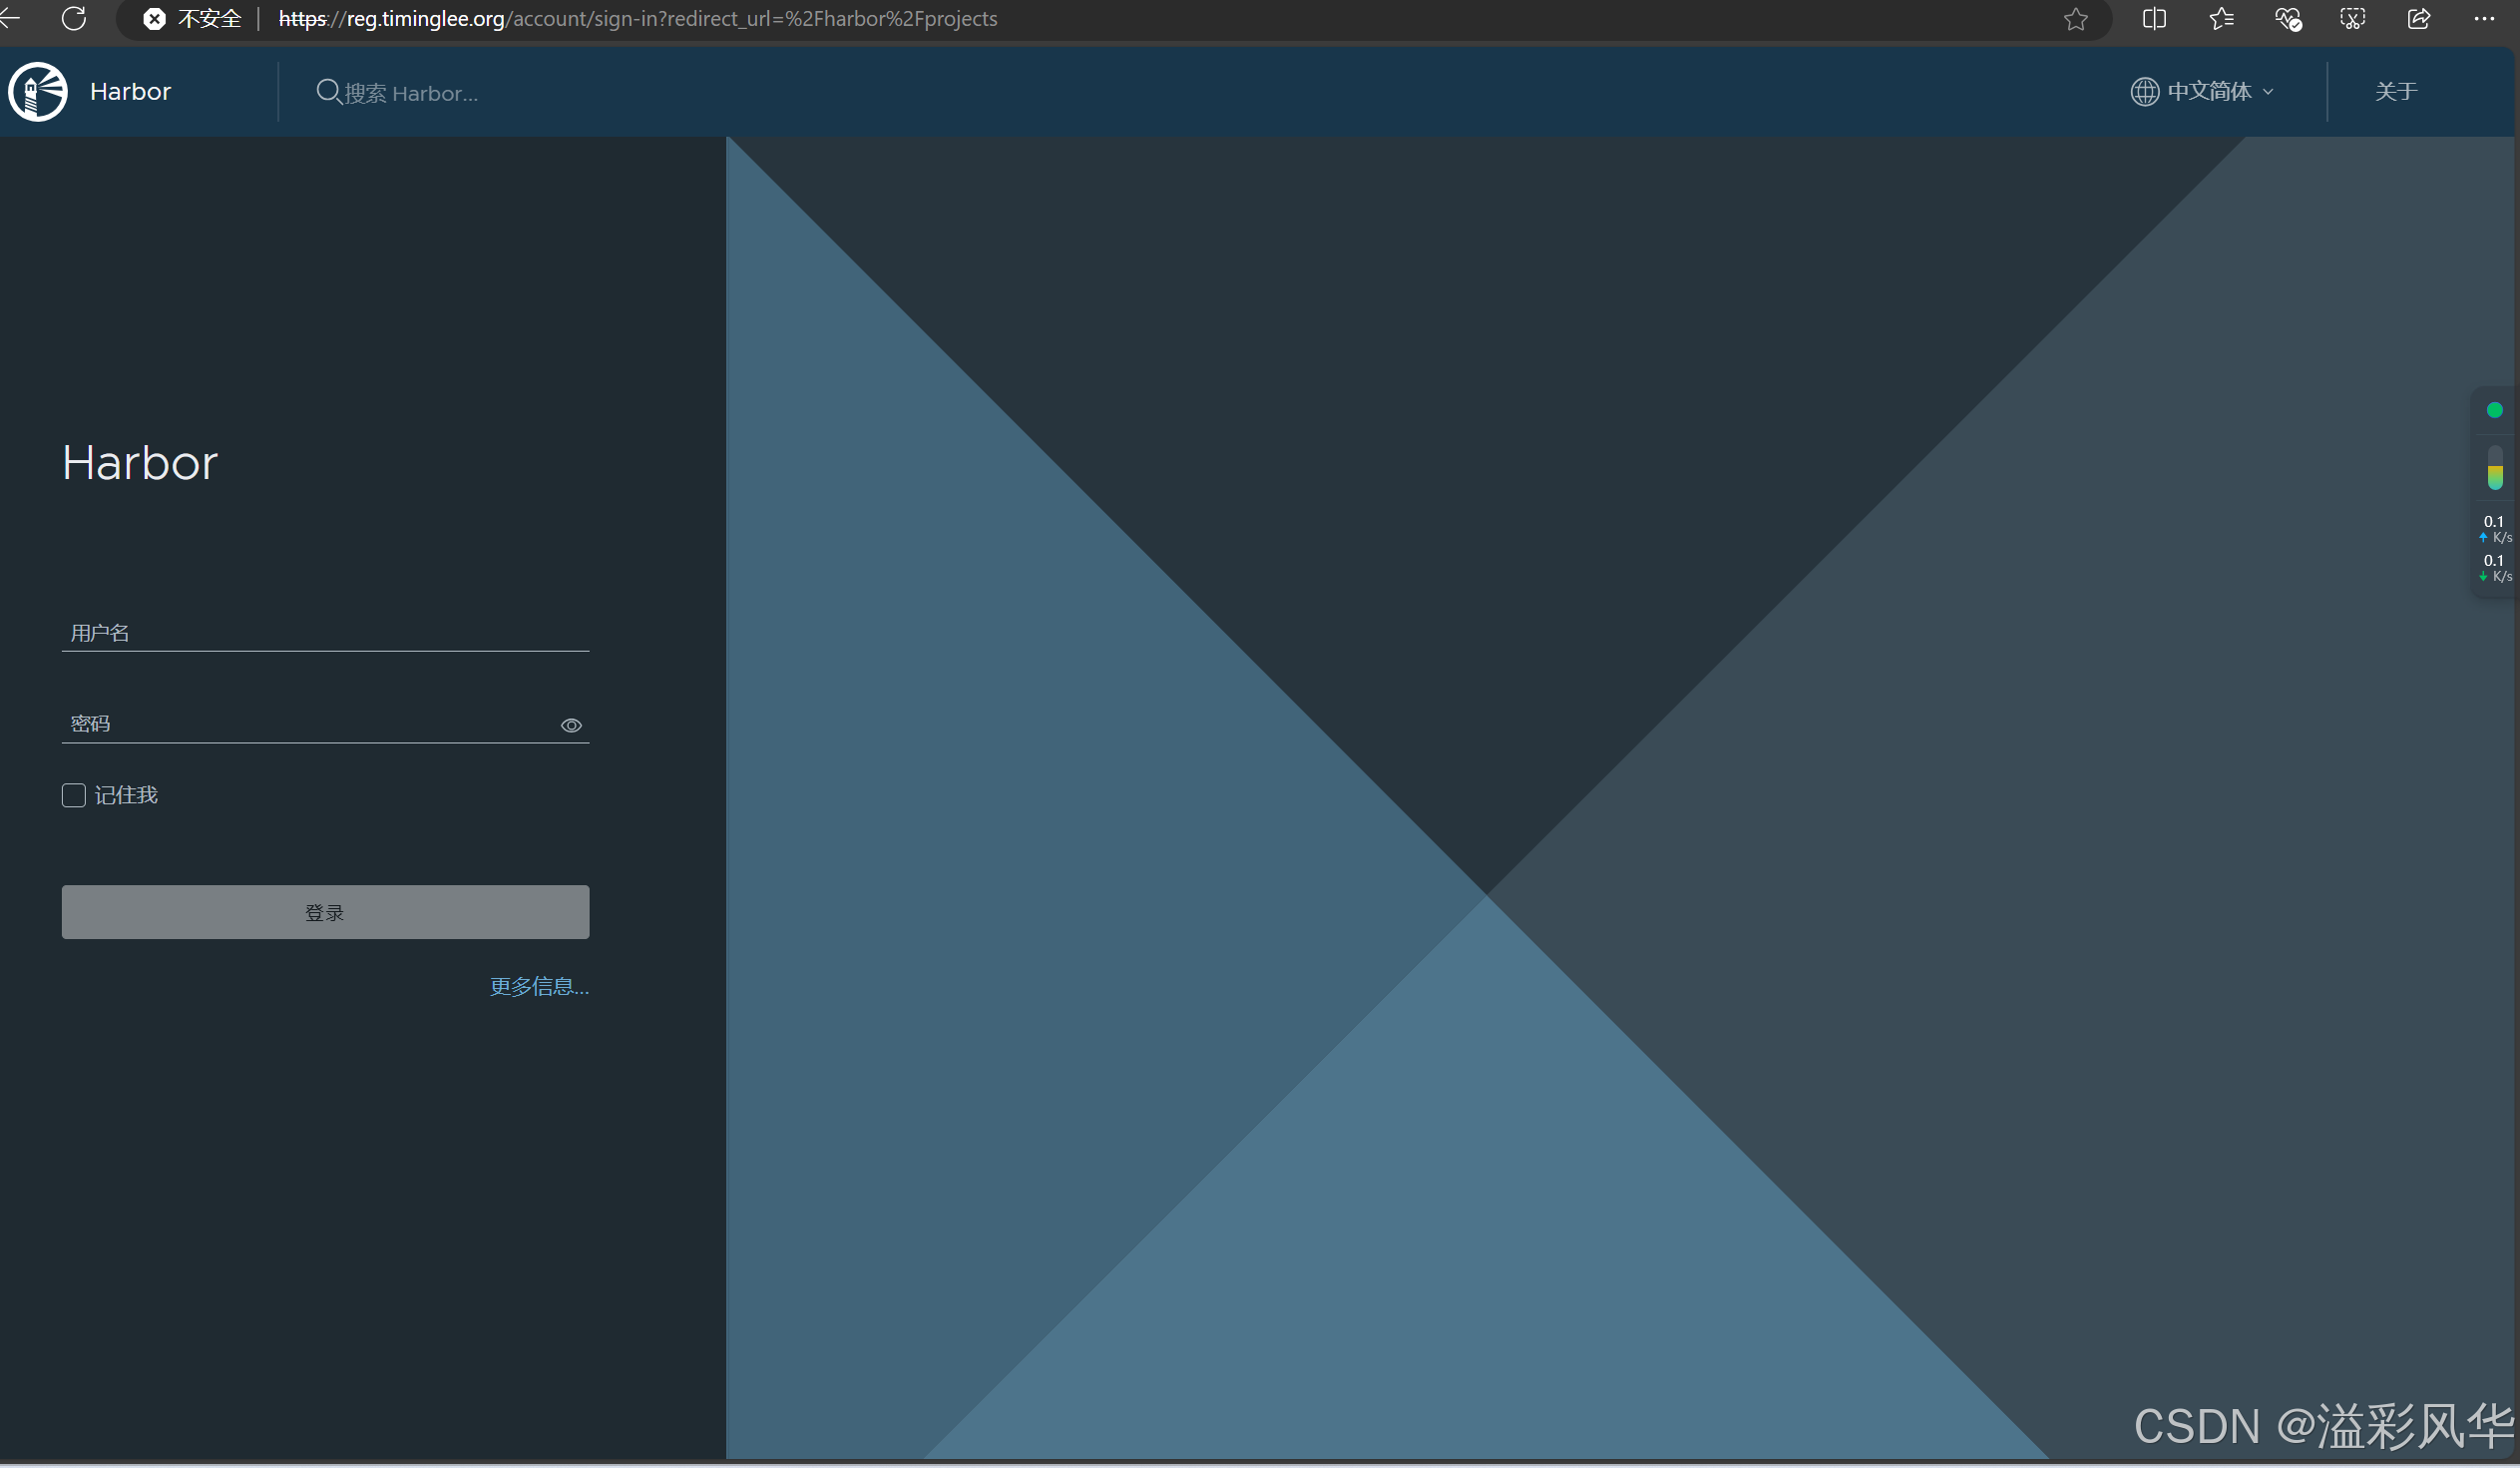Check the 记住我 checkbox
Viewport: 2520px width, 1468px height.
[x=73, y=796]
